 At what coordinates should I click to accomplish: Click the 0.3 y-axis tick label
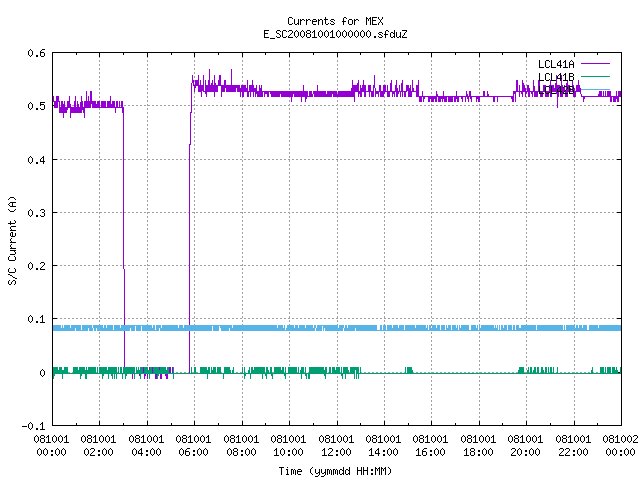36,213
